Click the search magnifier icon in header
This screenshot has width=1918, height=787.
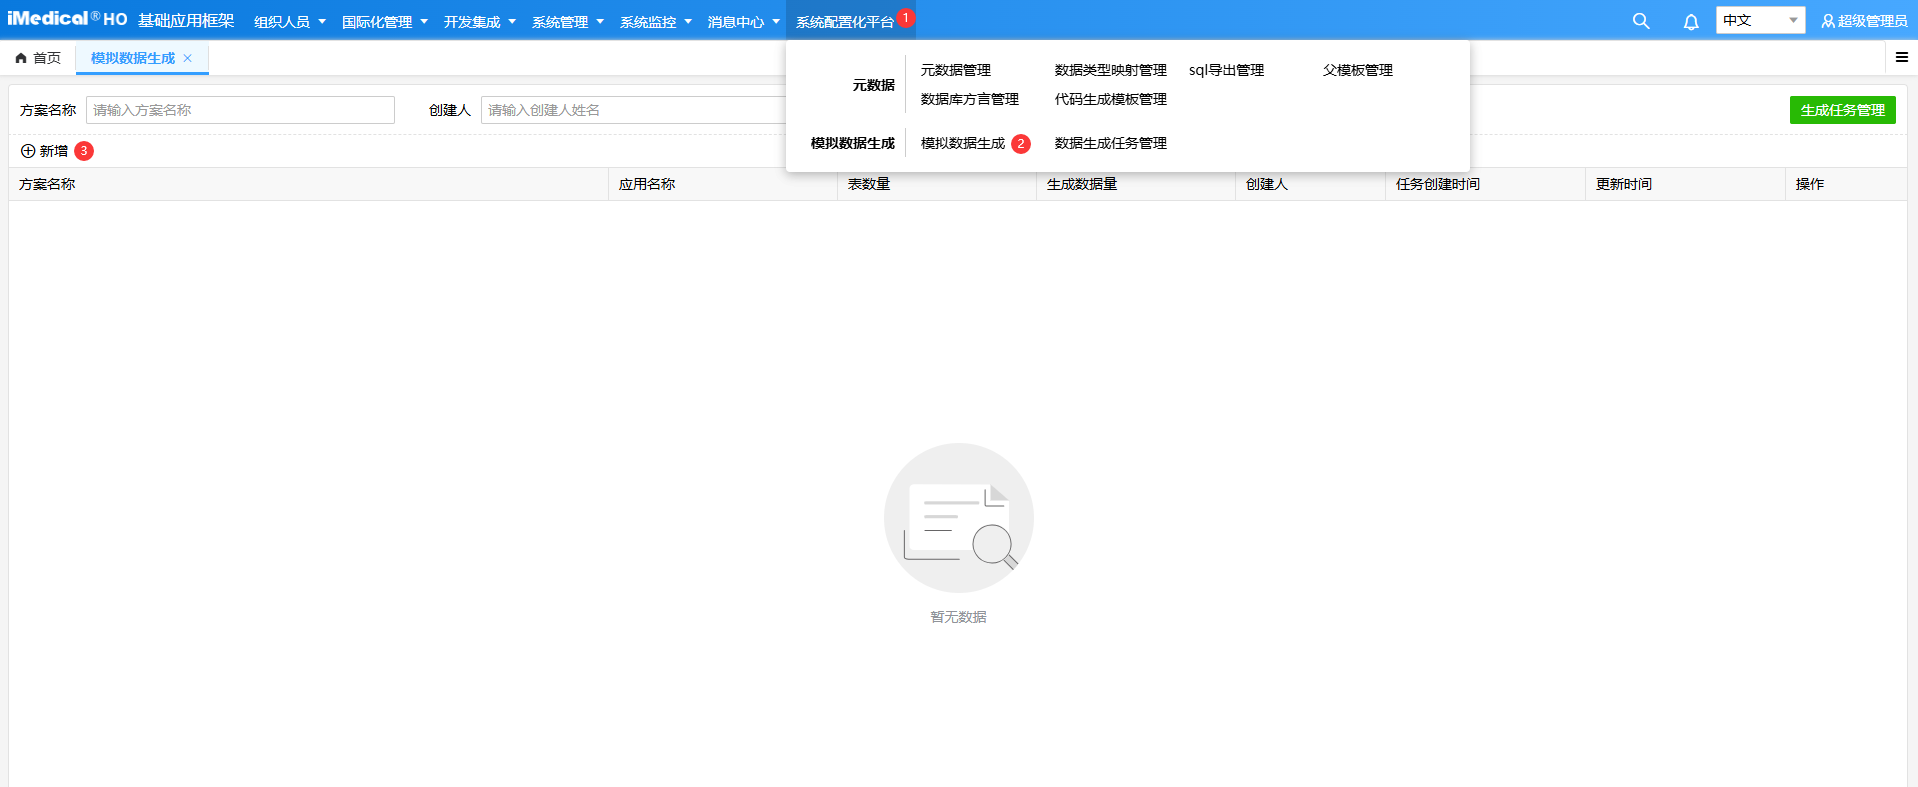[1641, 21]
